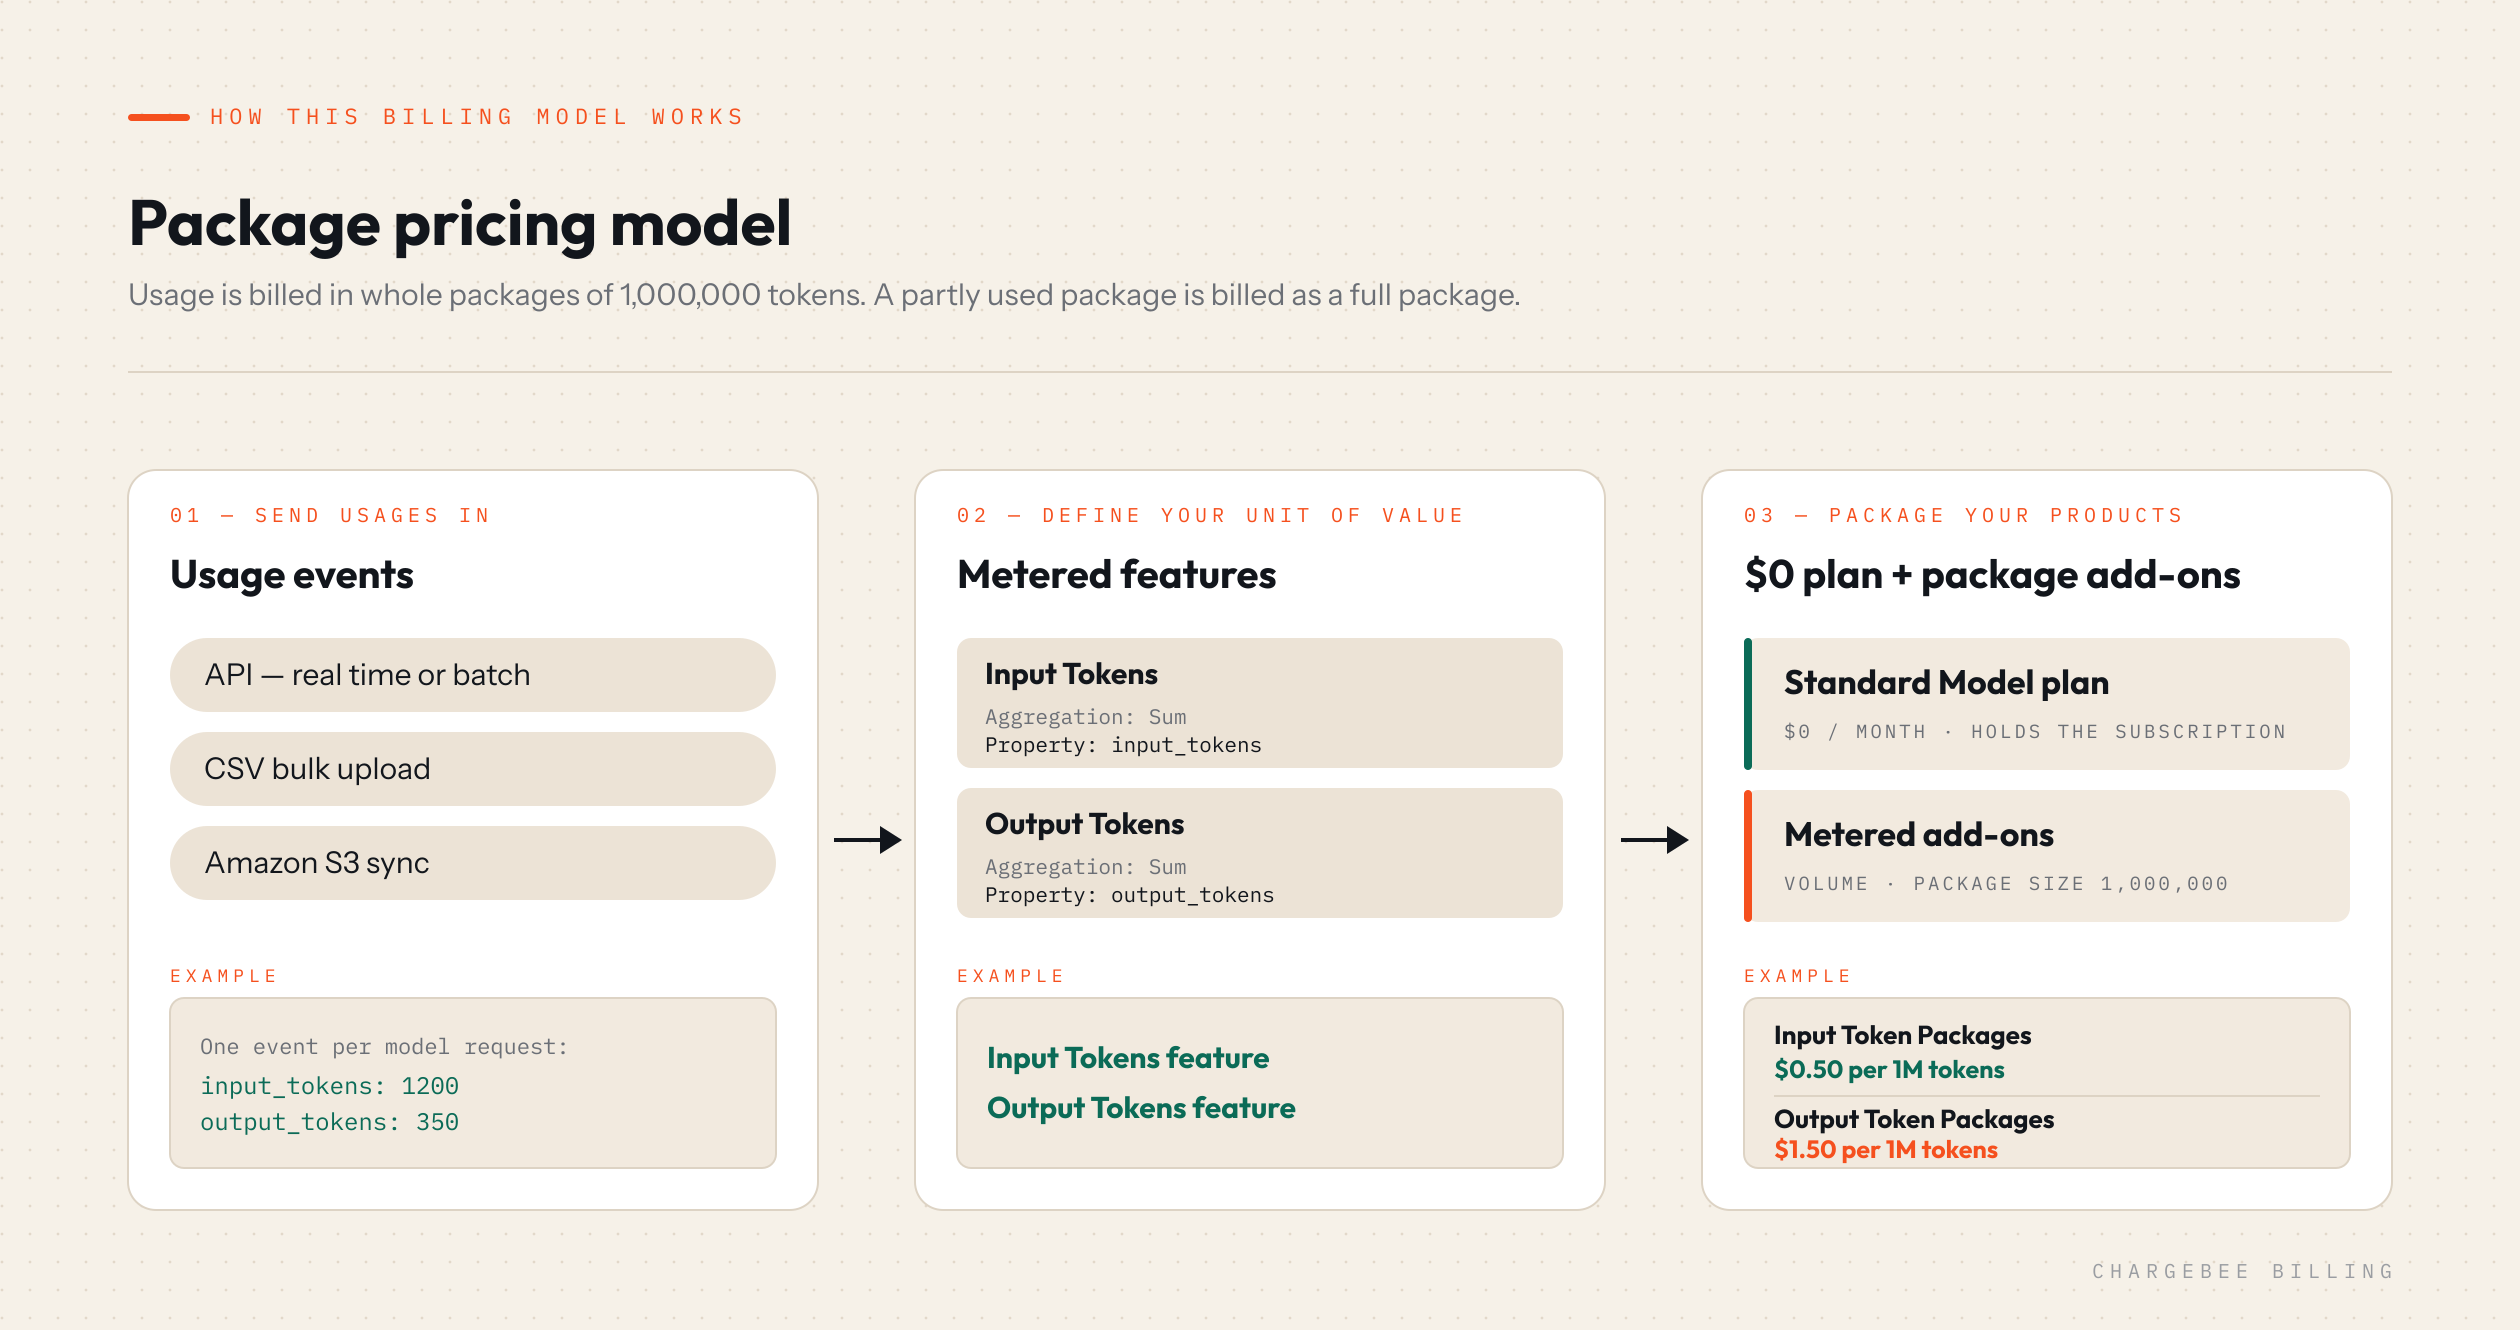Image resolution: width=2520 pixels, height=1330 pixels.
Task: Click 'VOLUME · PACKAGE SIZE 1,000,000' text
Action: coord(2006,884)
